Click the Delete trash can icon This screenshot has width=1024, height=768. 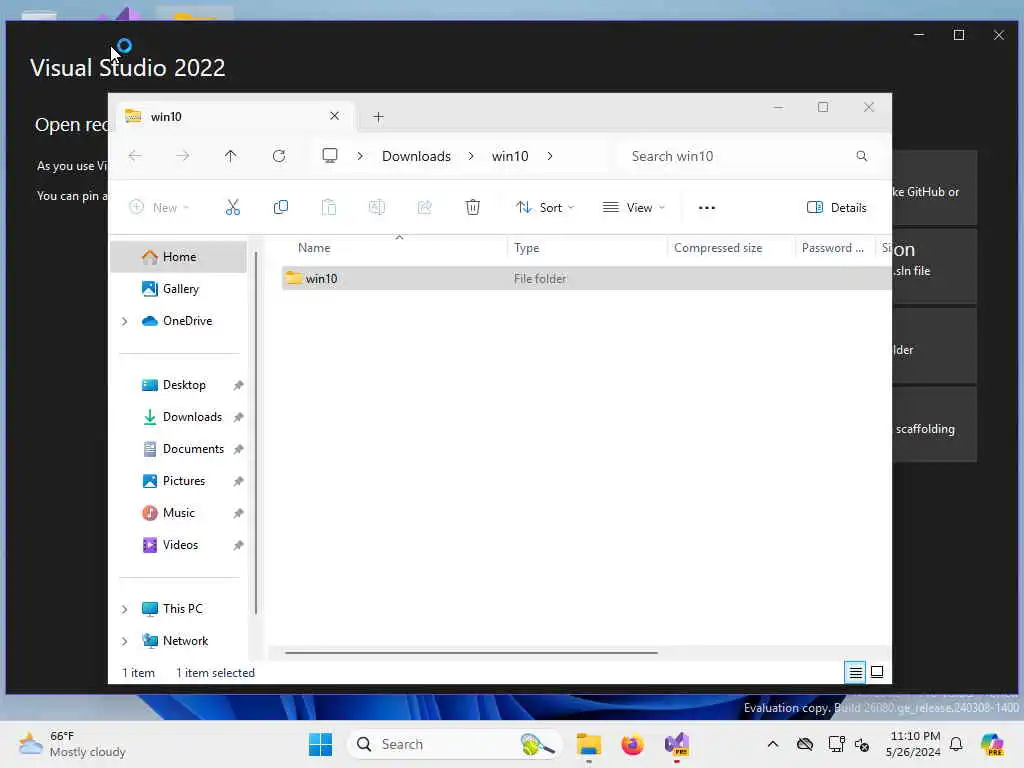point(473,208)
